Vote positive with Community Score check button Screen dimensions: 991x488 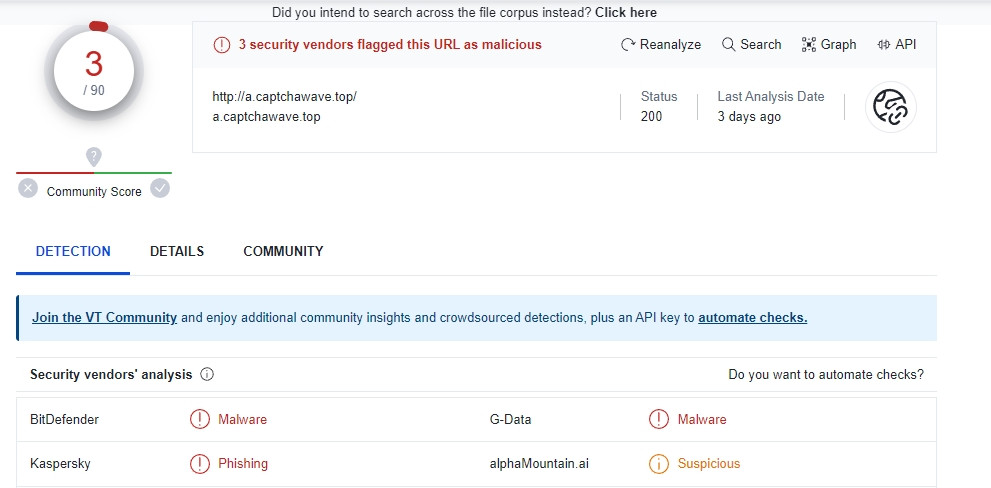[x=160, y=188]
